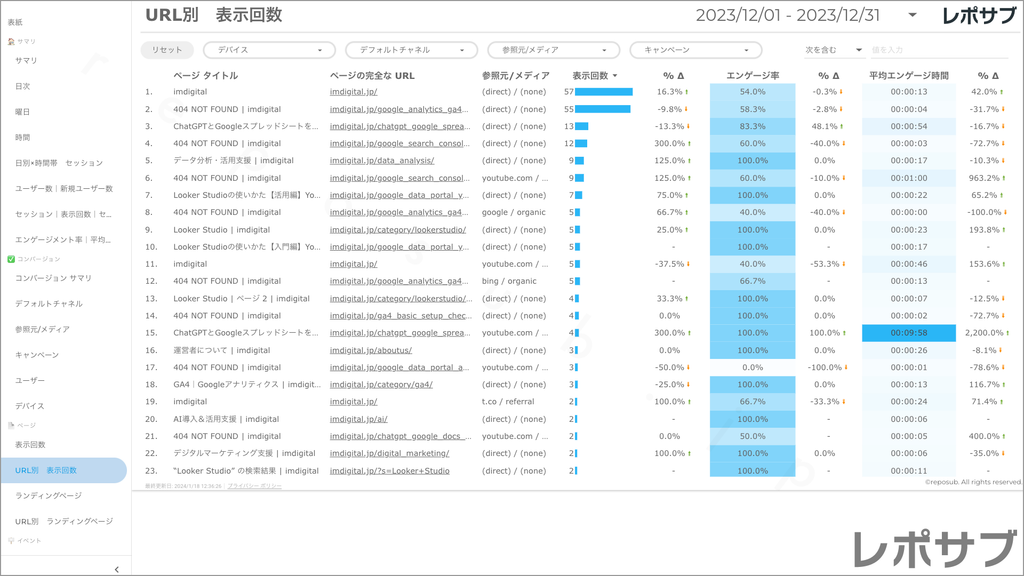Image resolution: width=1024 pixels, height=576 pixels.
Task: Click the 値を入力 search input field
Action: [x=940, y=50]
